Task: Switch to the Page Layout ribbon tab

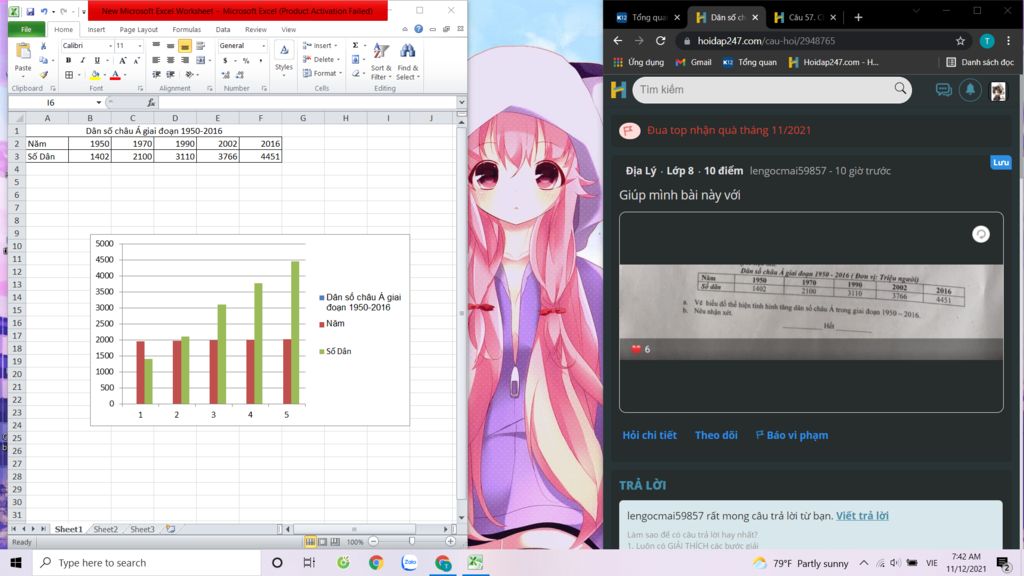Action: pos(138,29)
